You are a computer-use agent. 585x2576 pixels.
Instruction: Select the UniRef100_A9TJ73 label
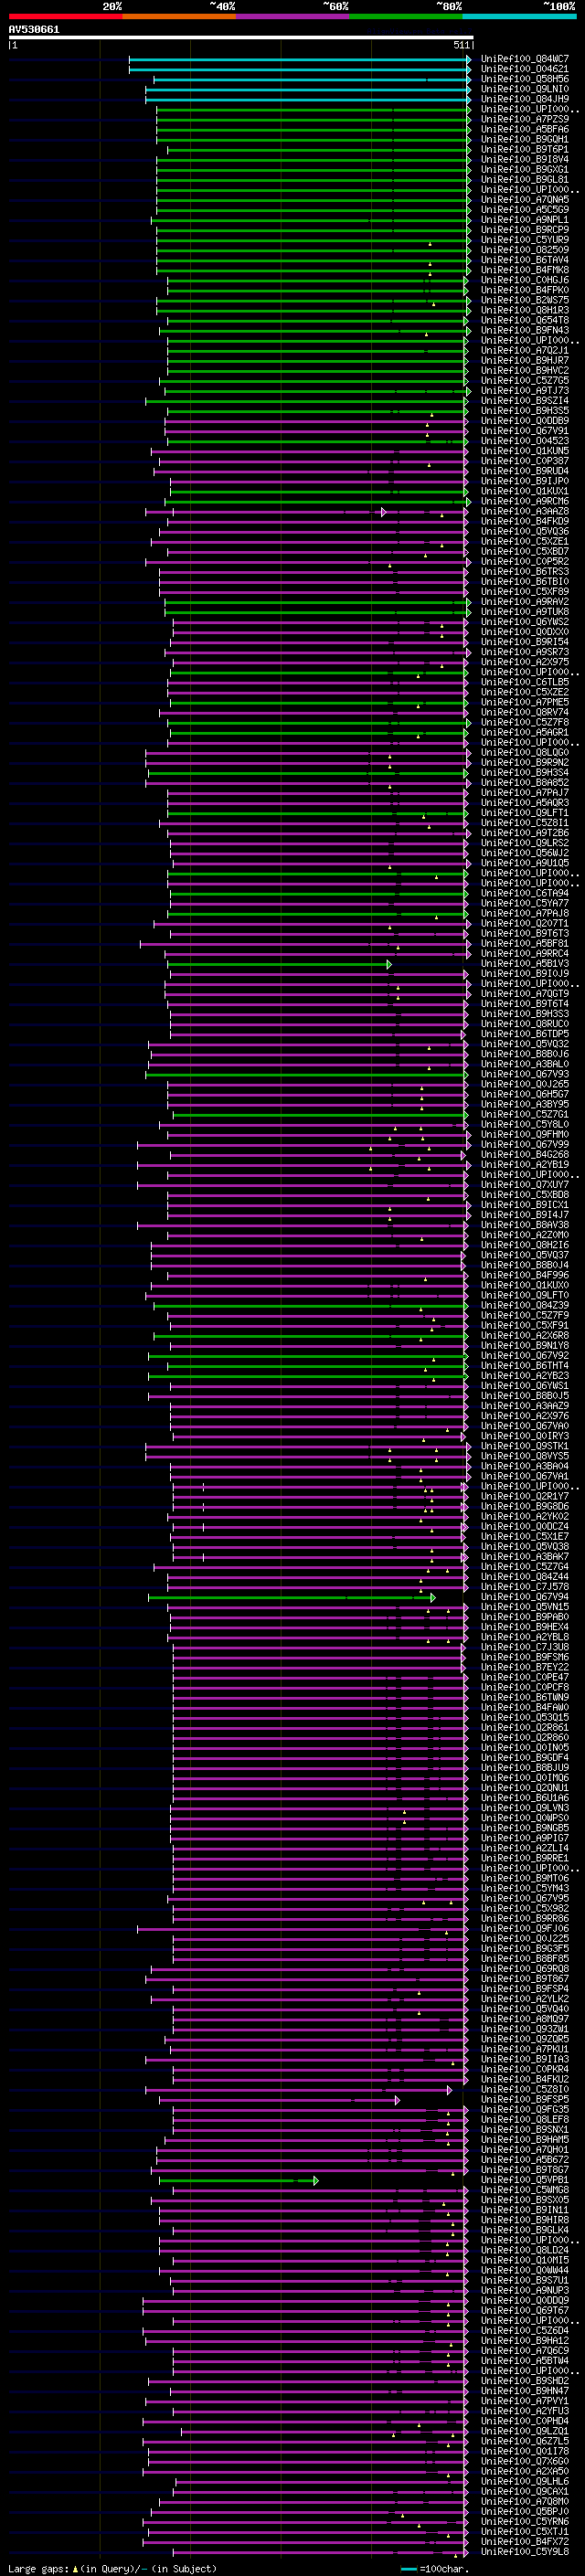pyautogui.click(x=525, y=391)
